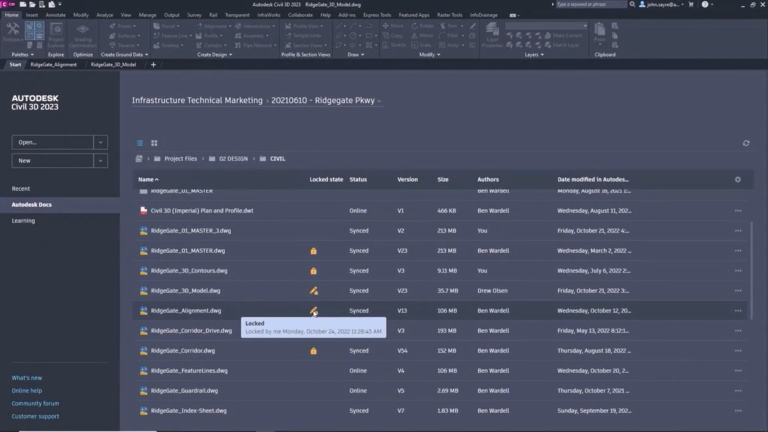Open the Autodesk App Store cart icon
Screen dimensions: 768x432
pos(691,4)
